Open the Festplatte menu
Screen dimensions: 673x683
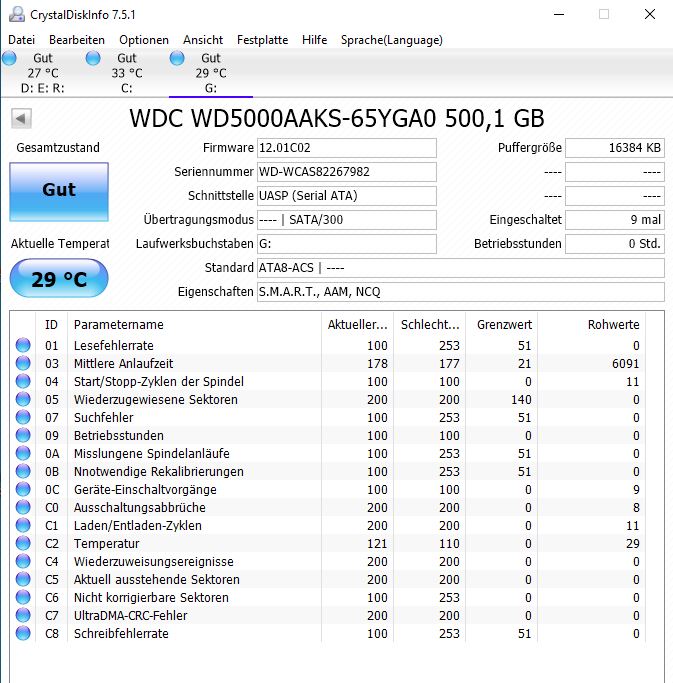[x=262, y=40]
